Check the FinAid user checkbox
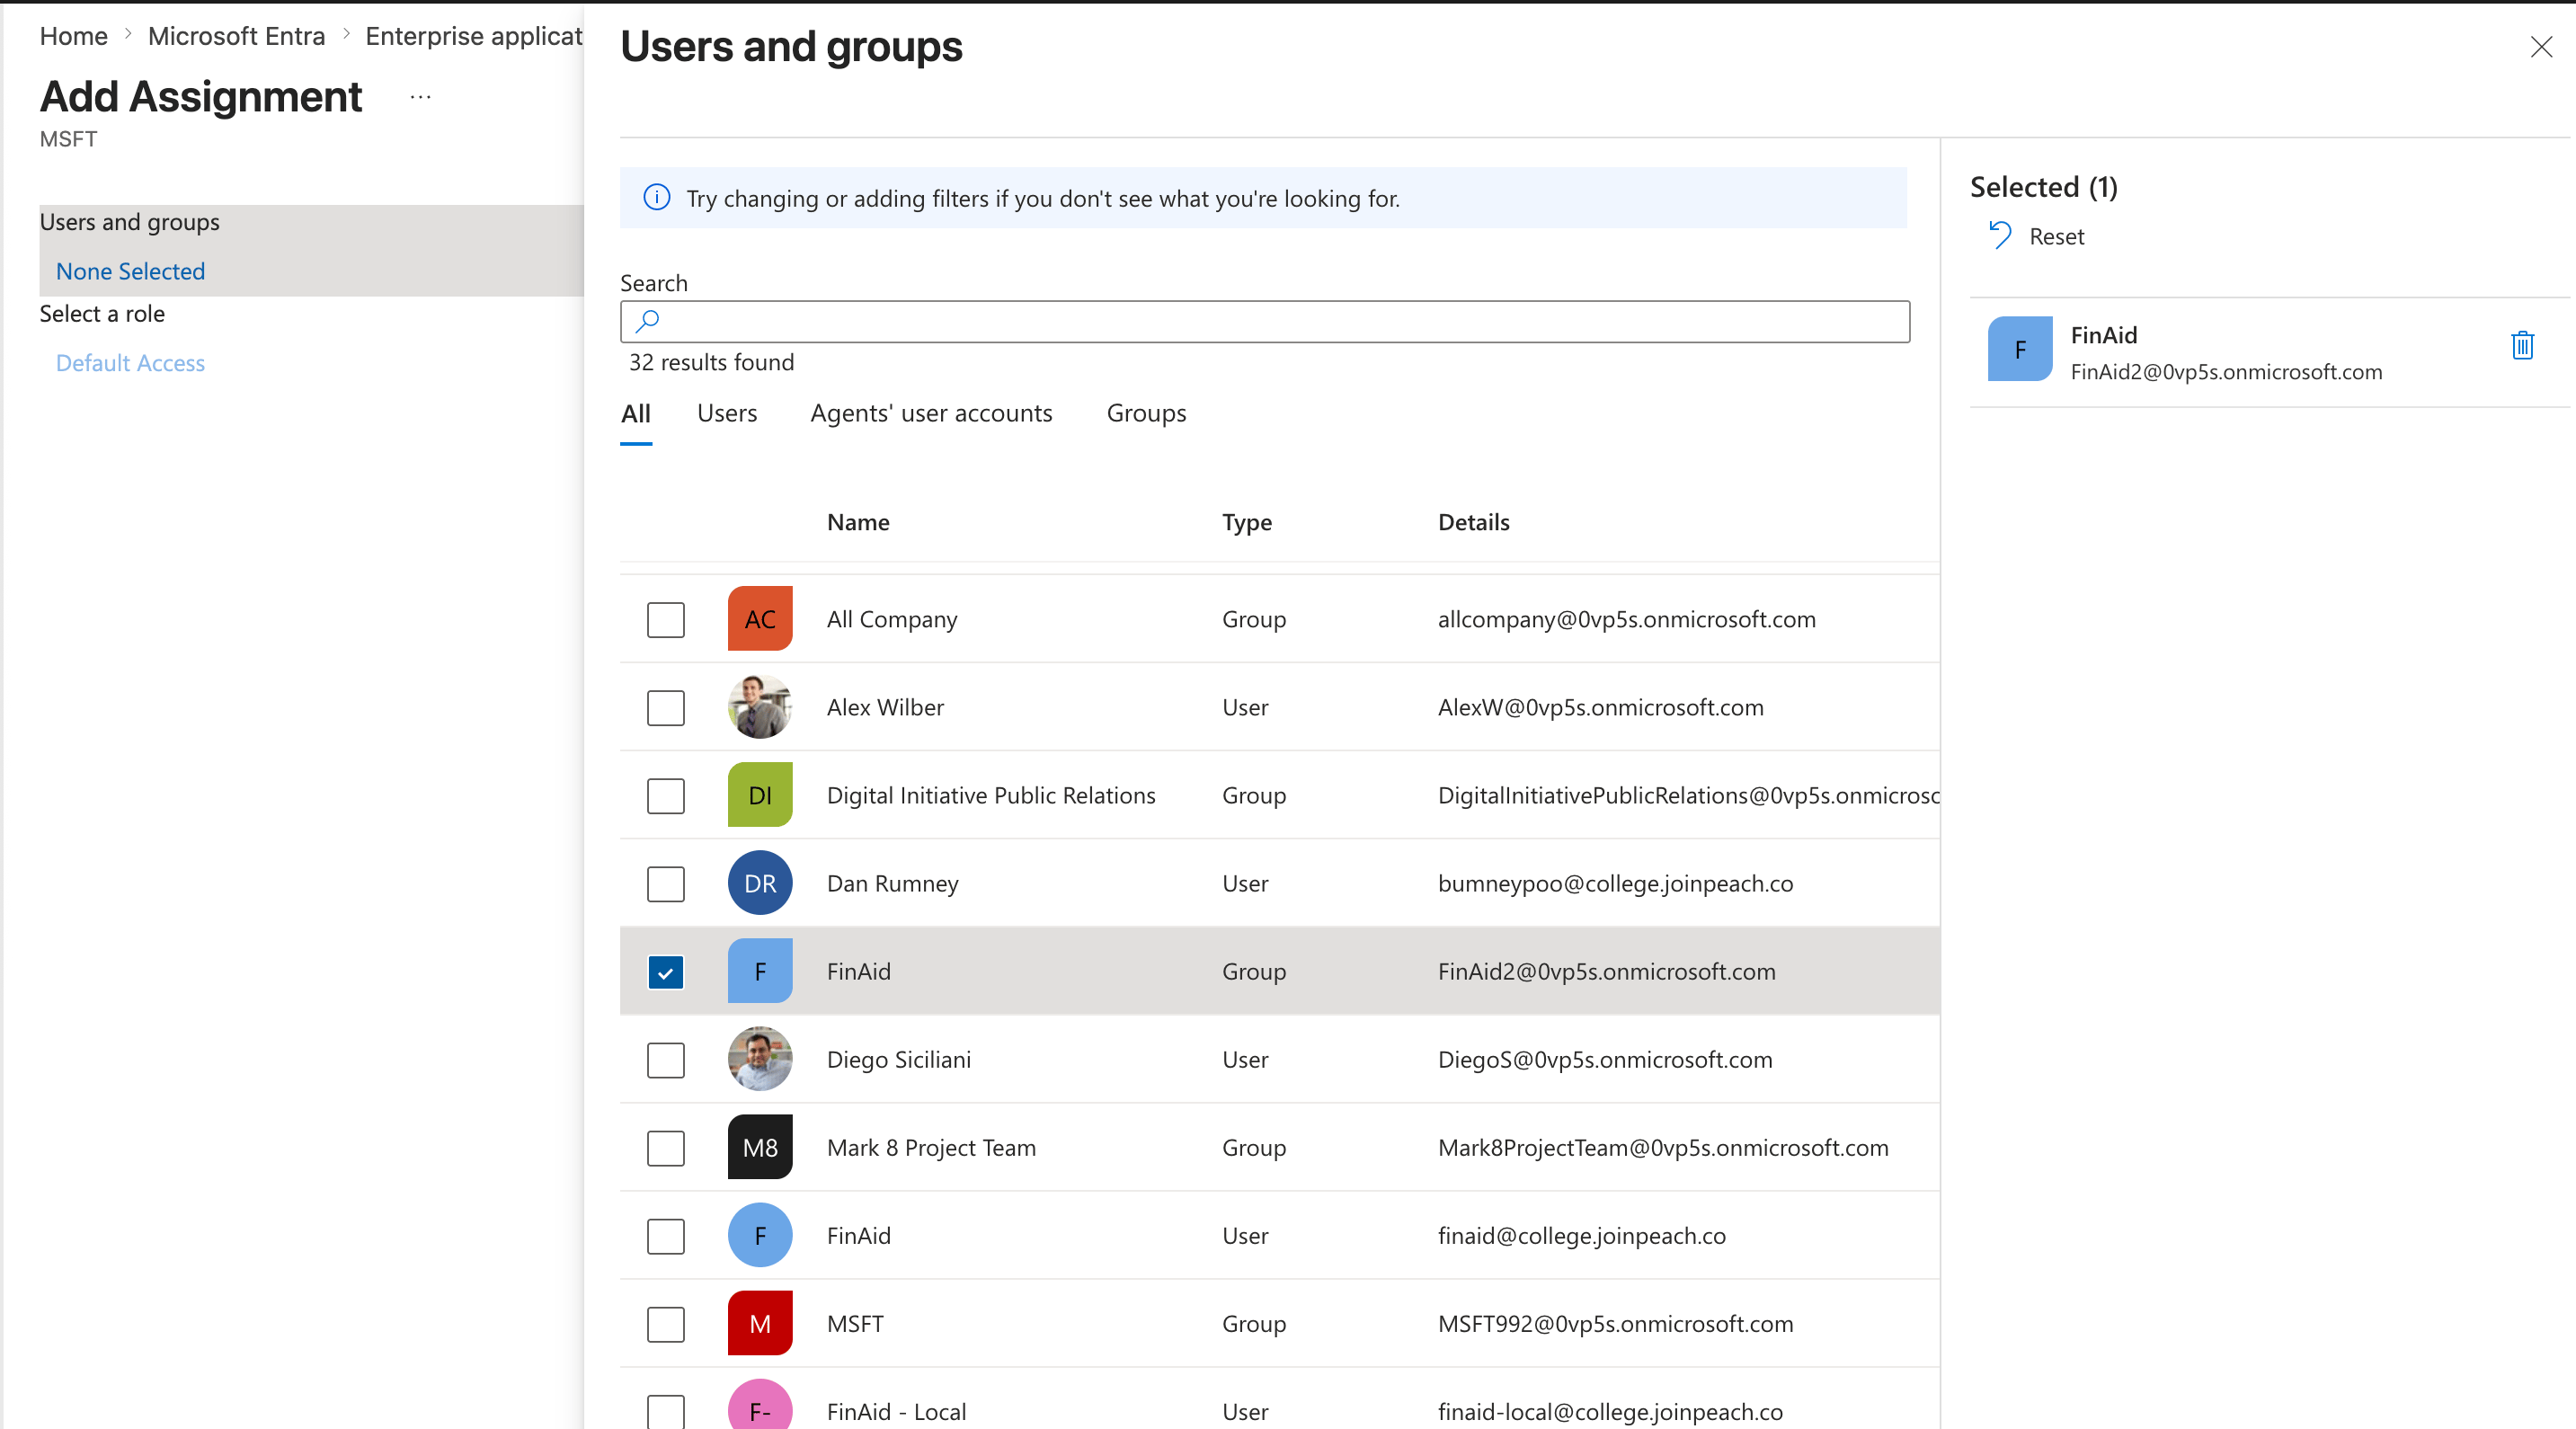This screenshot has width=2576, height=1429. pos(666,1236)
